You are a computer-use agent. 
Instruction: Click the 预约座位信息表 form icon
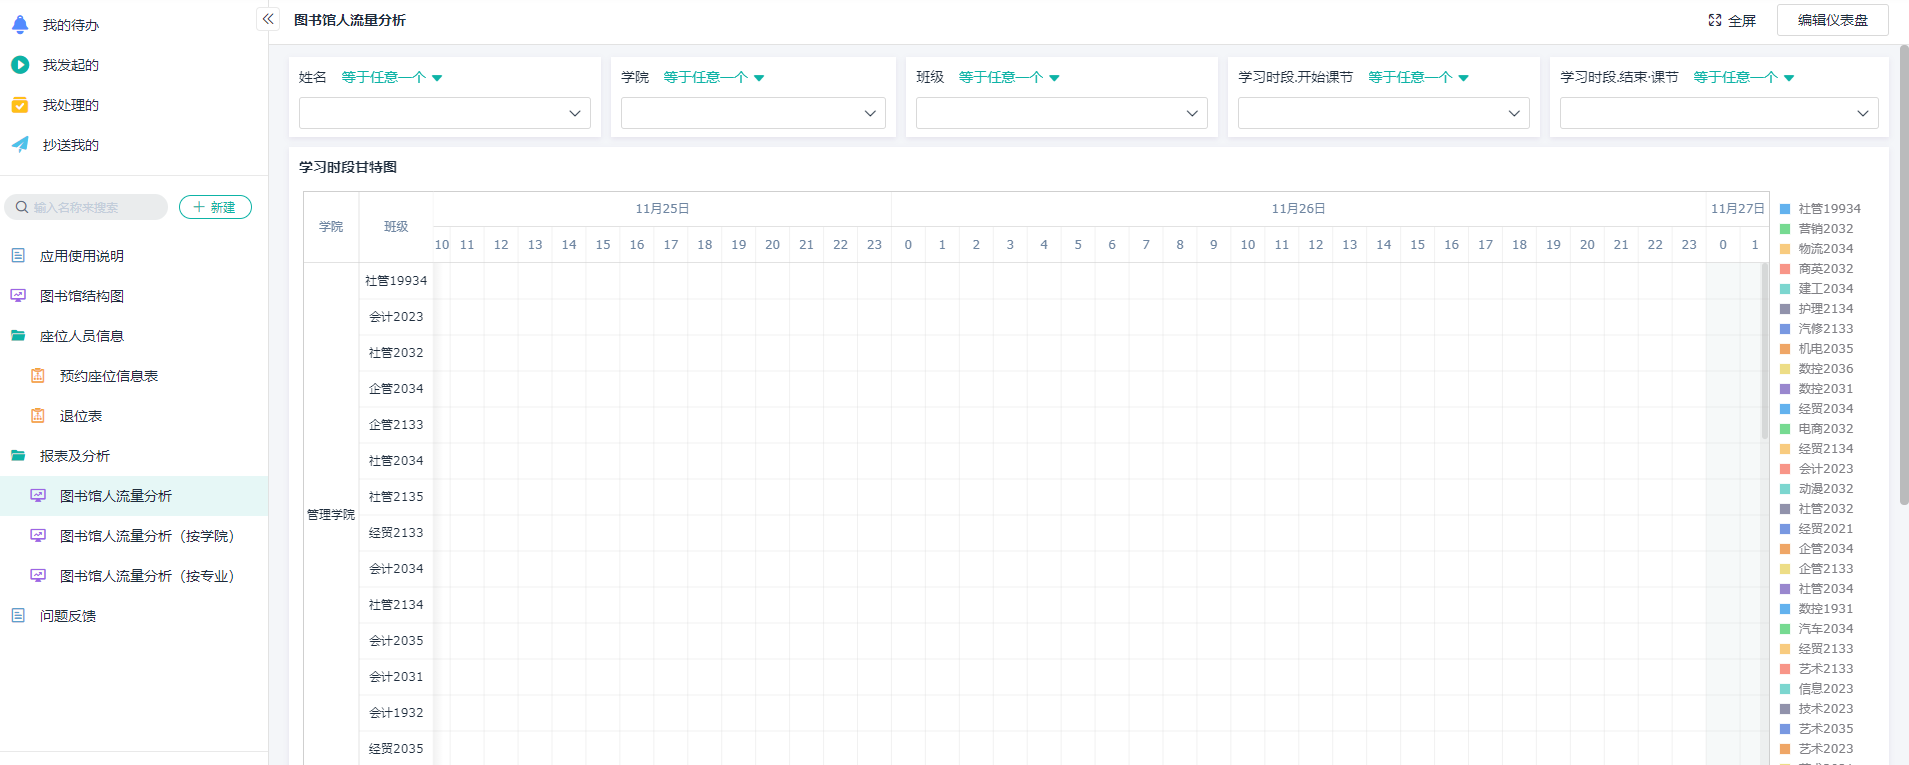pos(38,376)
